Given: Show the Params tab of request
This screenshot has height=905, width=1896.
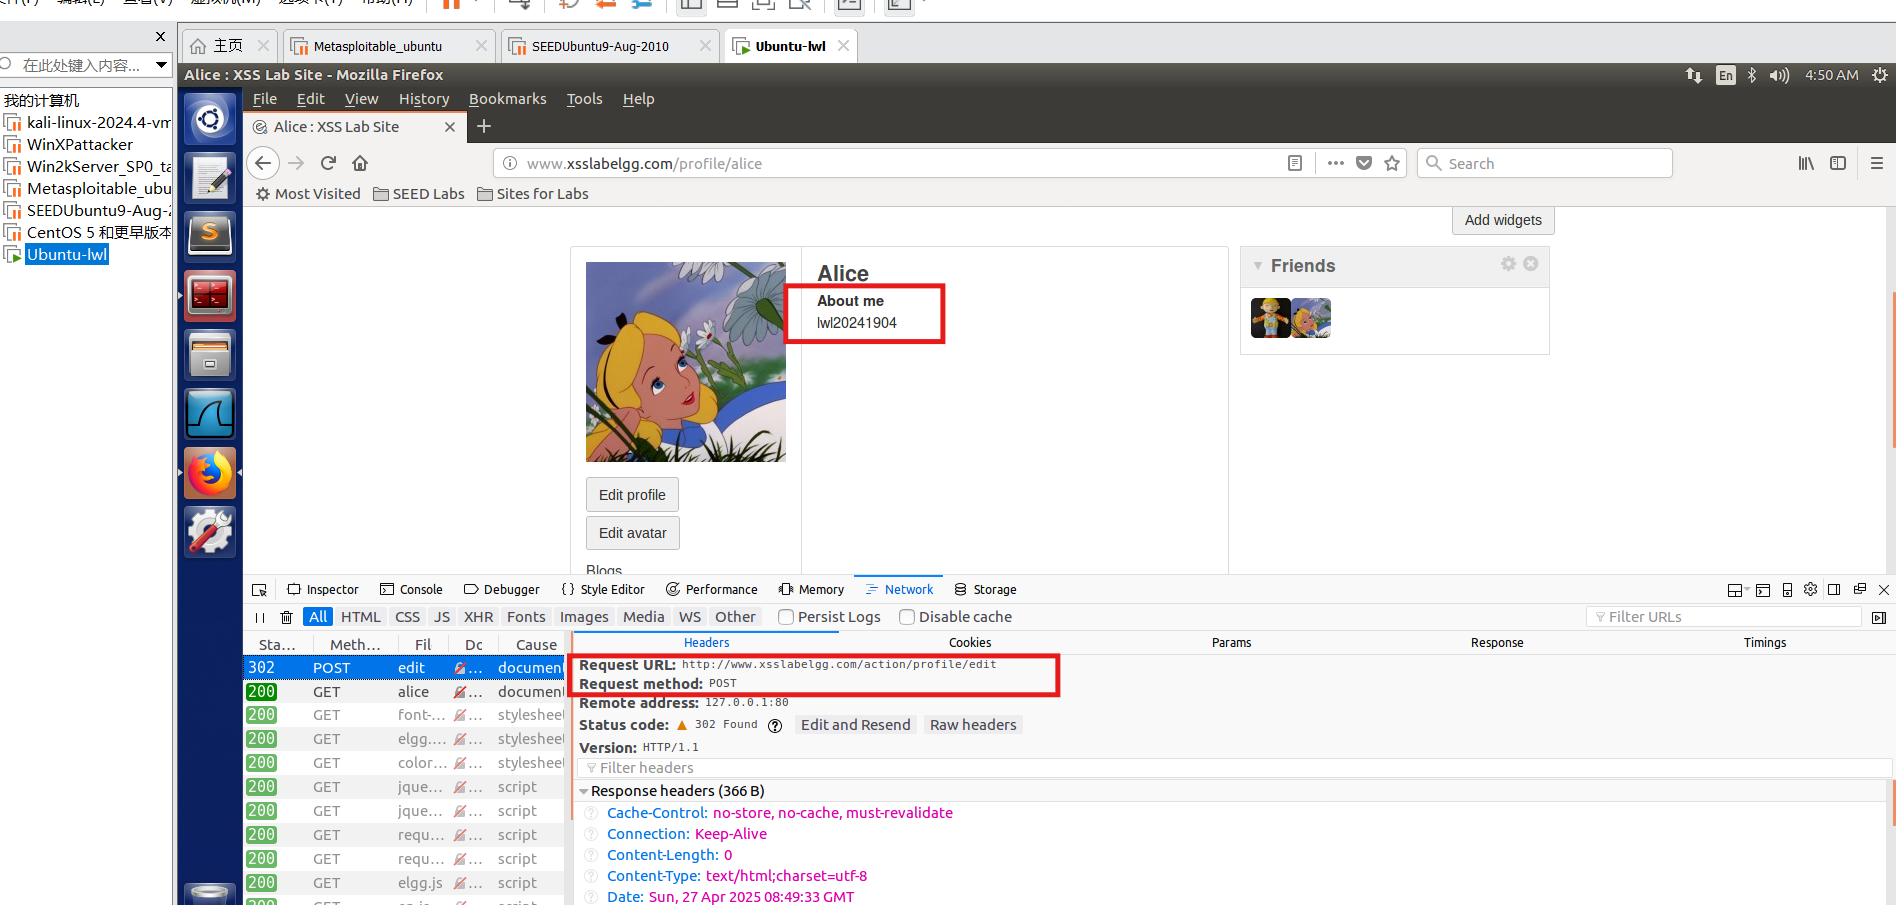Looking at the screenshot, I should pyautogui.click(x=1231, y=643).
